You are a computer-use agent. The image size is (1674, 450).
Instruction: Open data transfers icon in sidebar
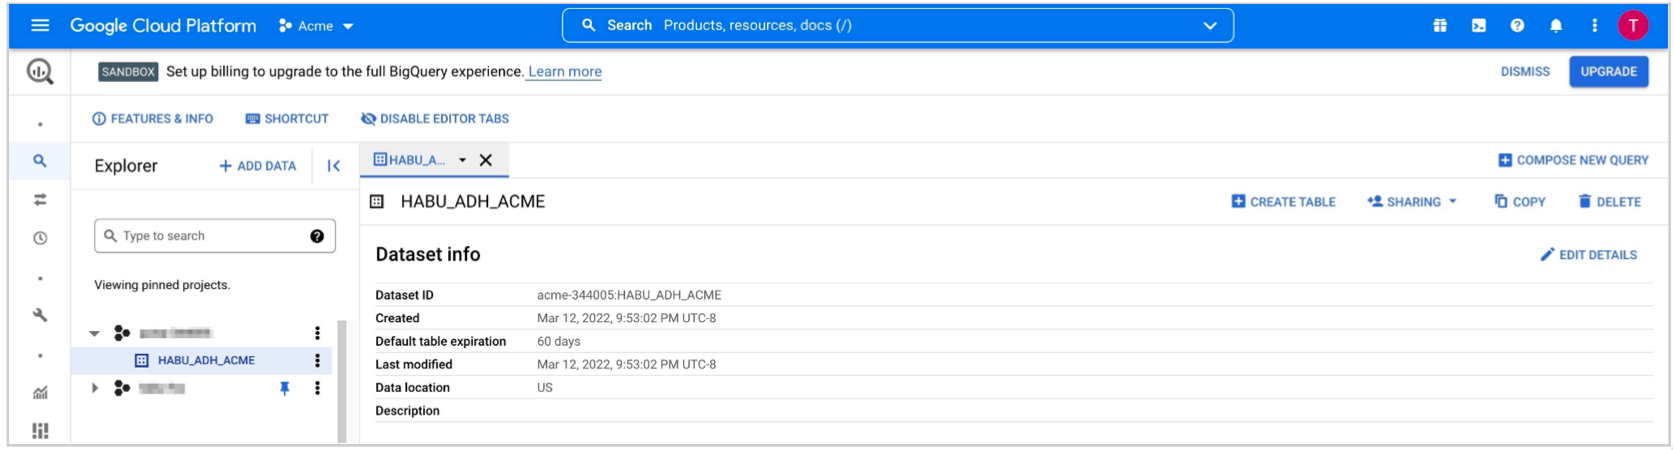coord(40,200)
